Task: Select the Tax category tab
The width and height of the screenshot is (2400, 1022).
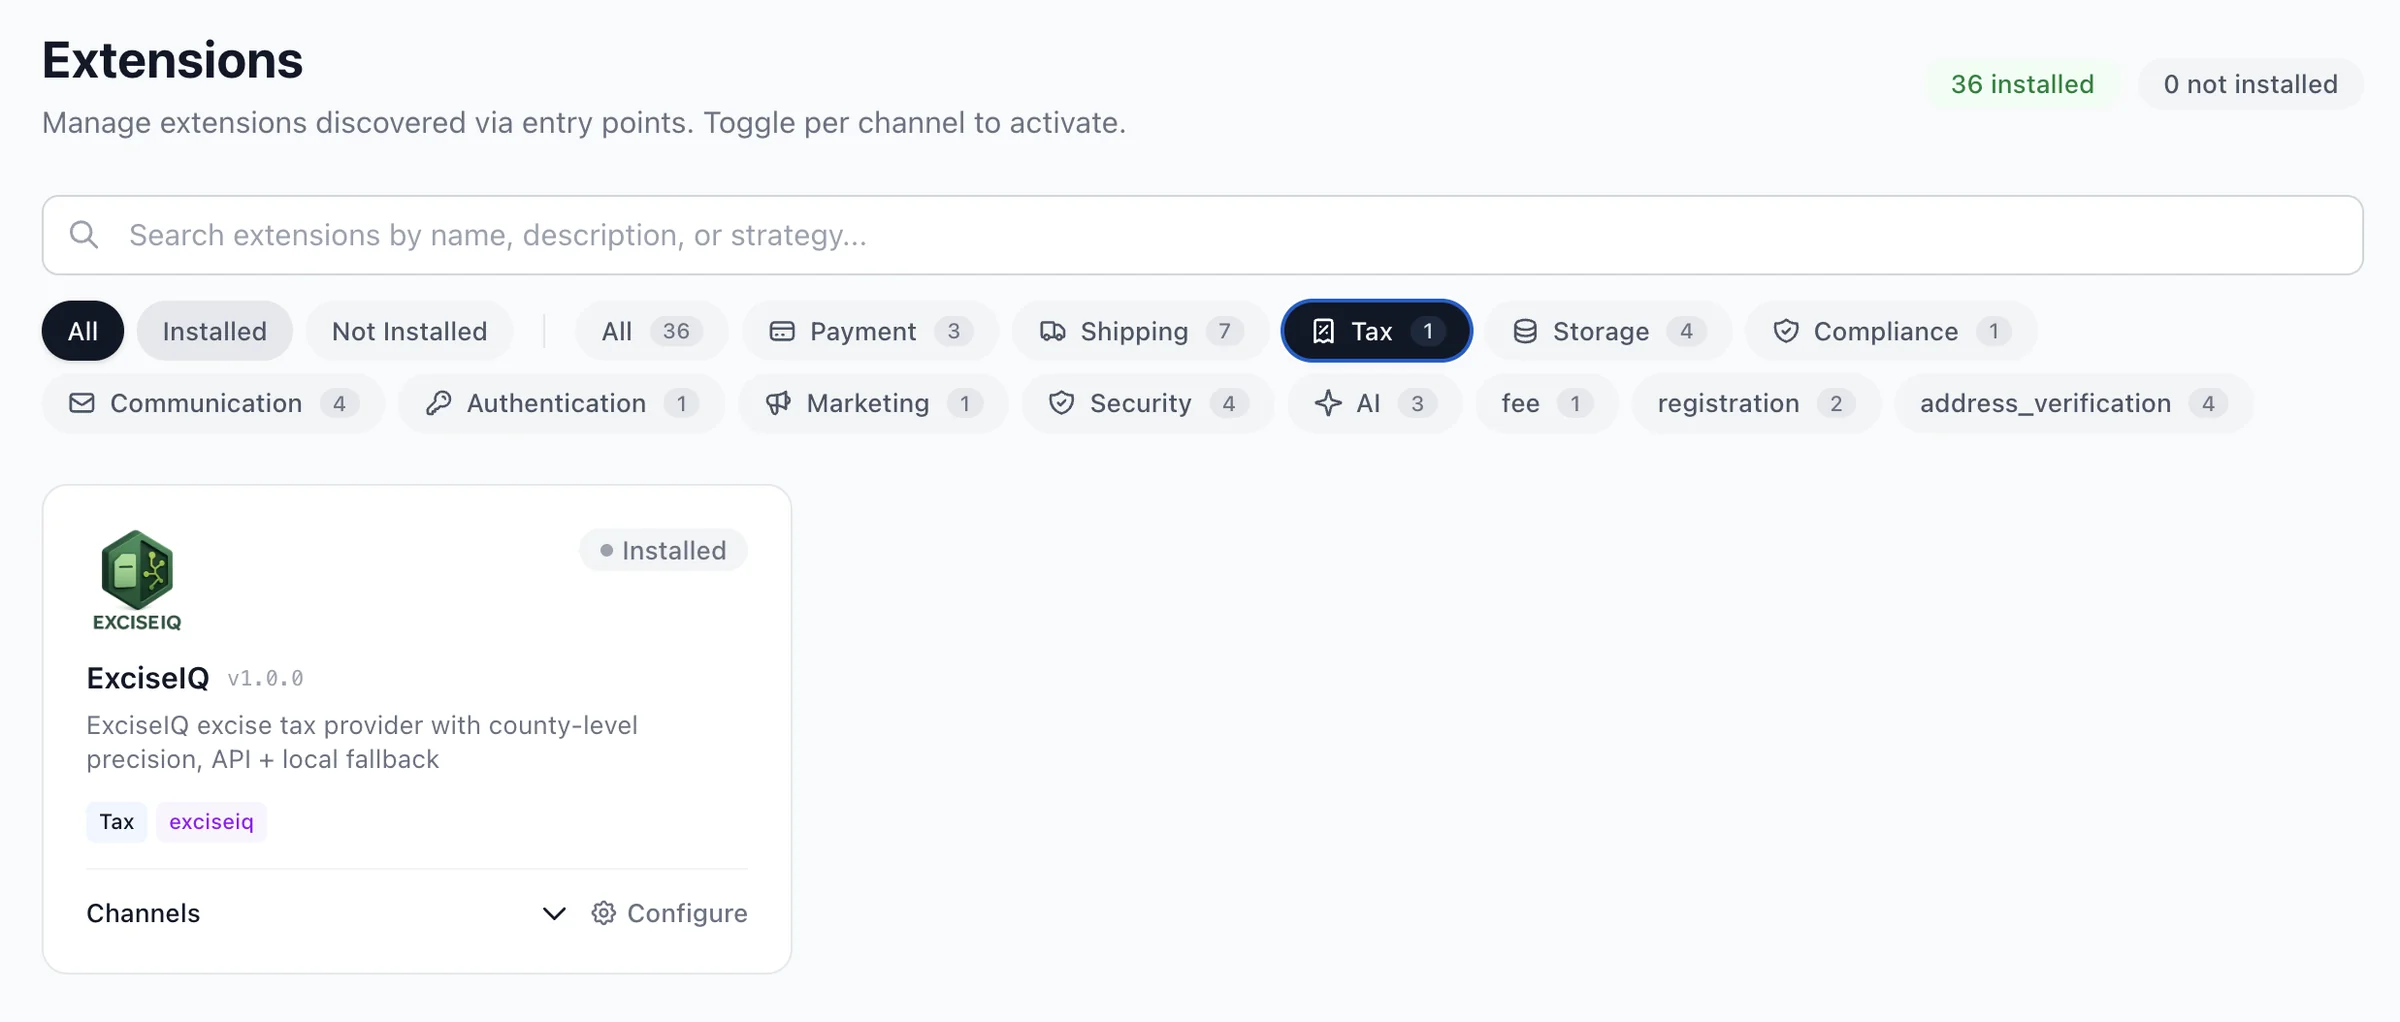Action: point(1376,331)
